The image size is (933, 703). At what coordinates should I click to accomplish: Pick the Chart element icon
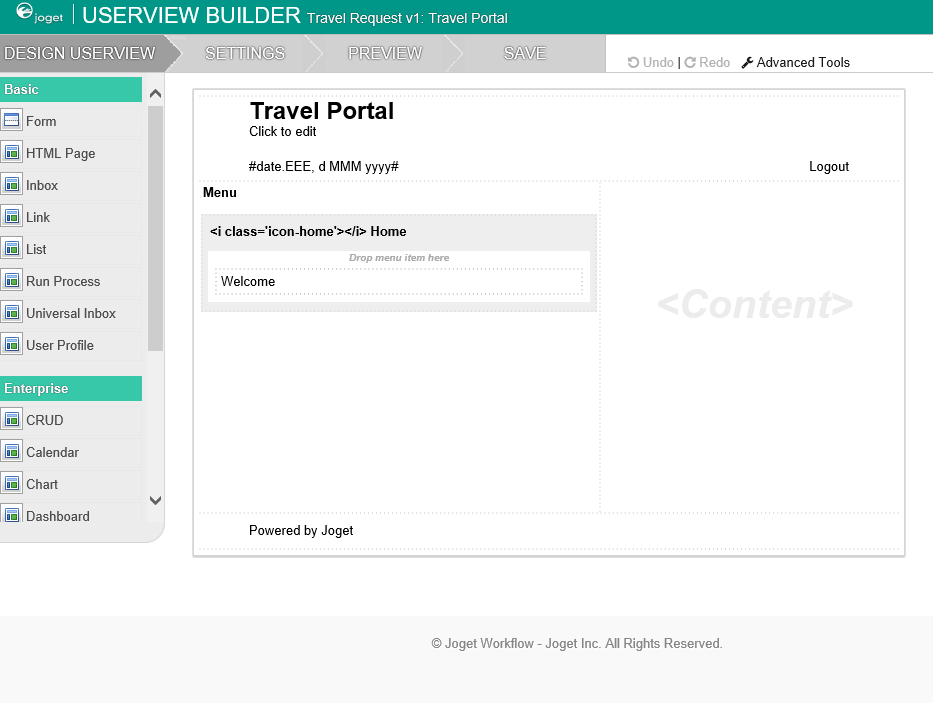click(x=12, y=484)
